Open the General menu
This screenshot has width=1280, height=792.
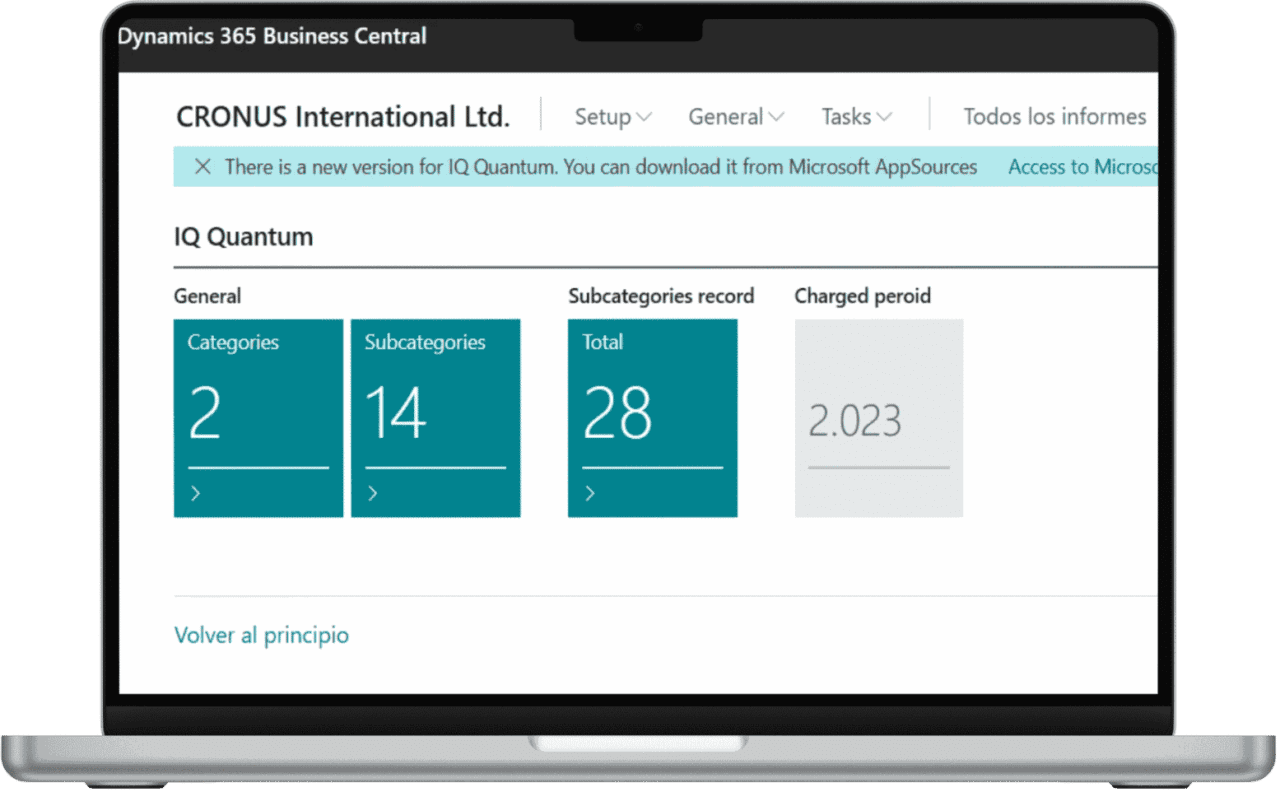click(736, 117)
